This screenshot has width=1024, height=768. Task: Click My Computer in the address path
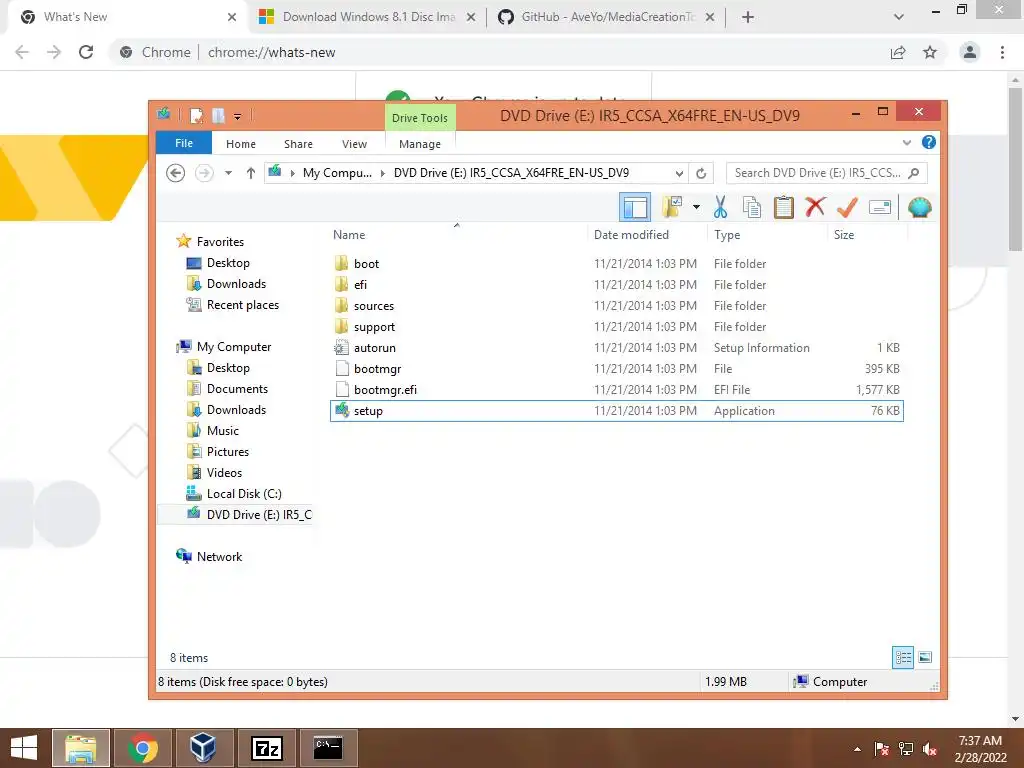(337, 173)
